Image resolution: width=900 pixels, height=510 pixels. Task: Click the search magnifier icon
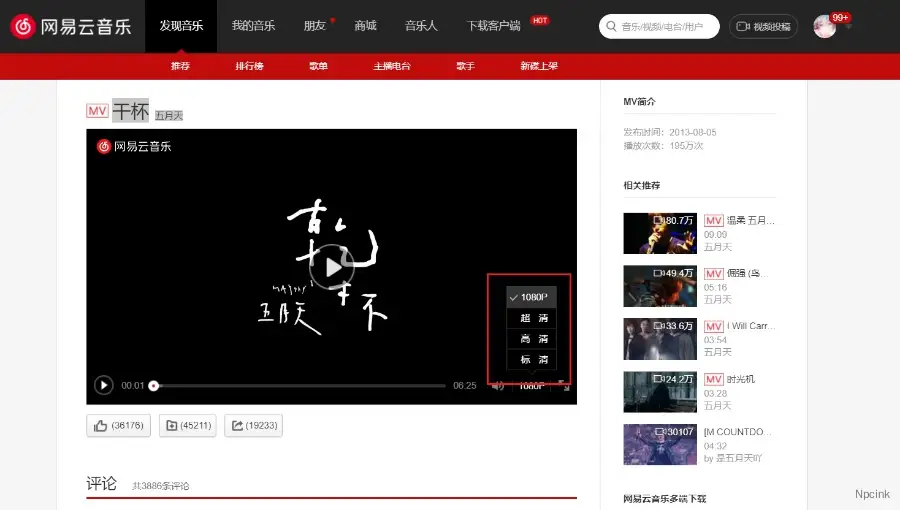[611, 26]
